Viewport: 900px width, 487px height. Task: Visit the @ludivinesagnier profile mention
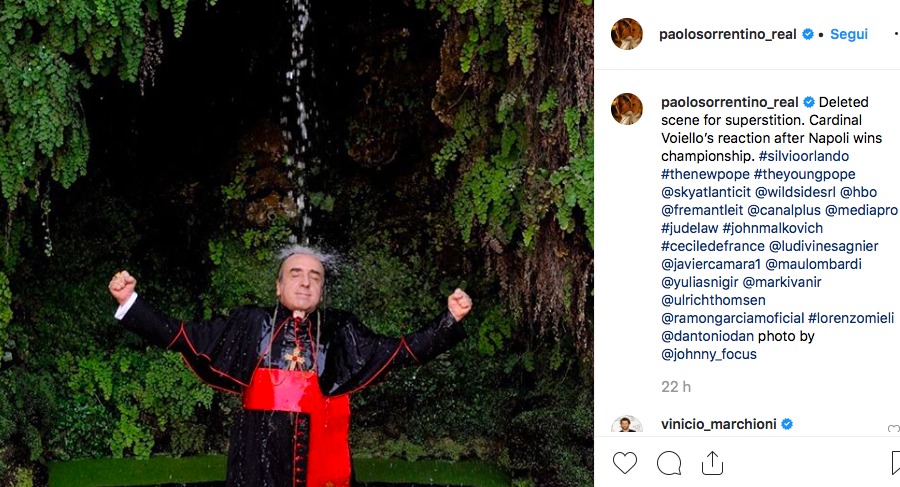tap(824, 246)
